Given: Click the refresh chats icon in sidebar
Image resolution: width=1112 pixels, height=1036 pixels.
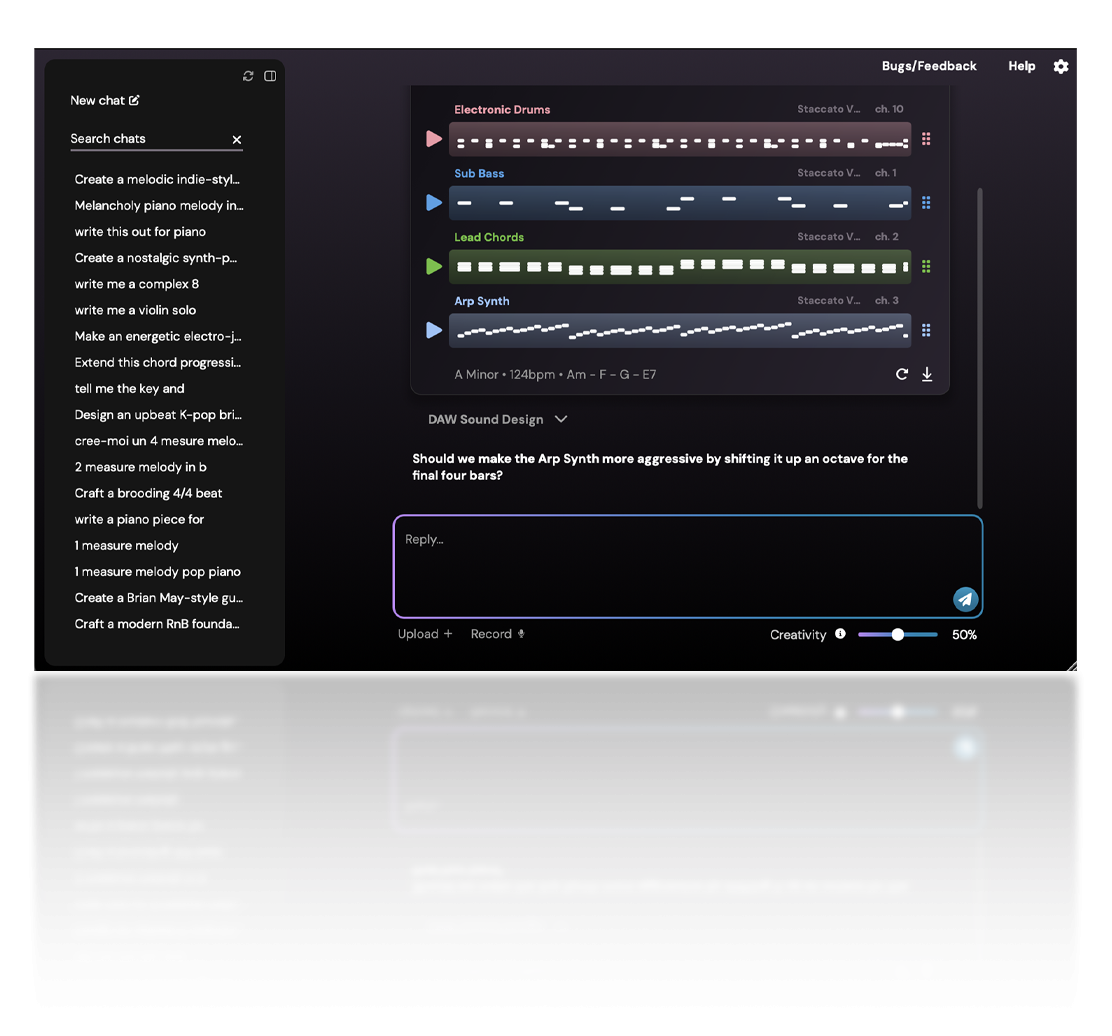Looking at the screenshot, I should (x=248, y=76).
